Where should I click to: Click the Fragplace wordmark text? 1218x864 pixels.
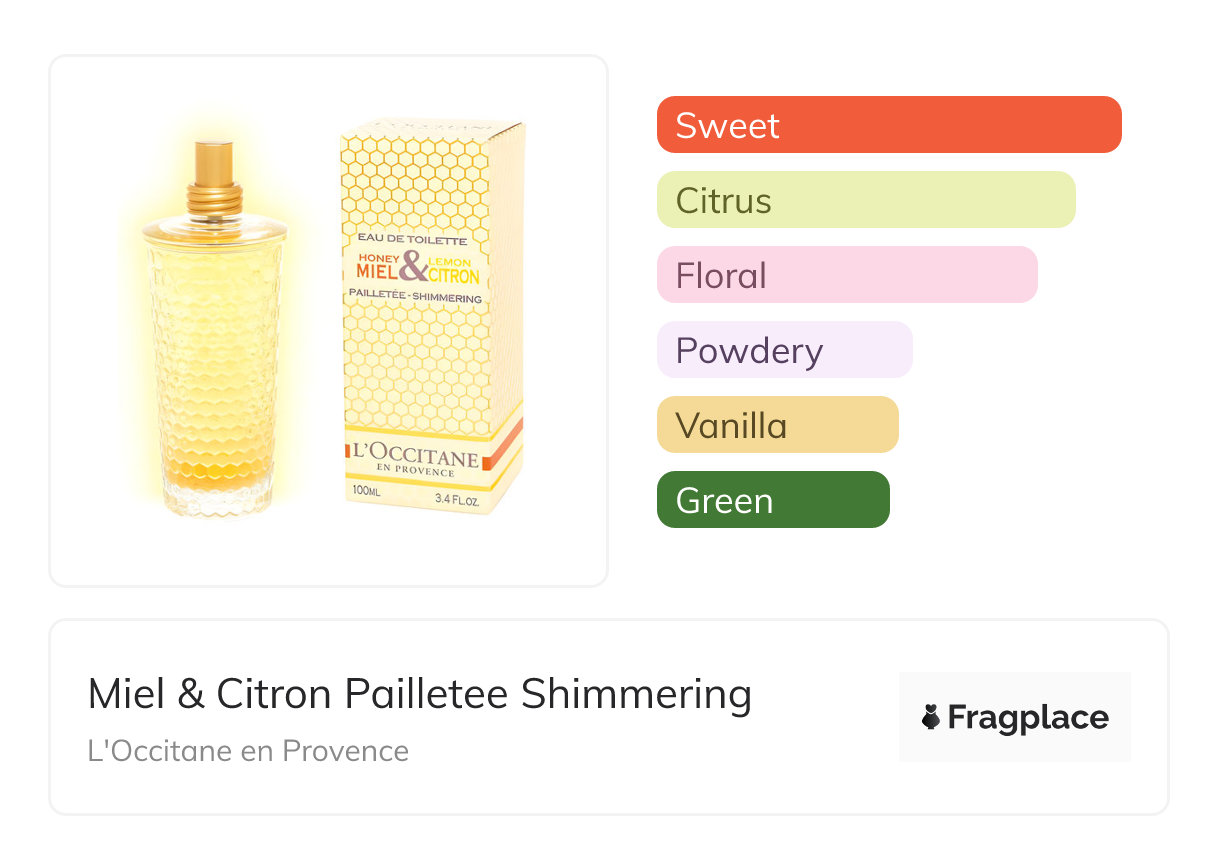coord(1028,717)
